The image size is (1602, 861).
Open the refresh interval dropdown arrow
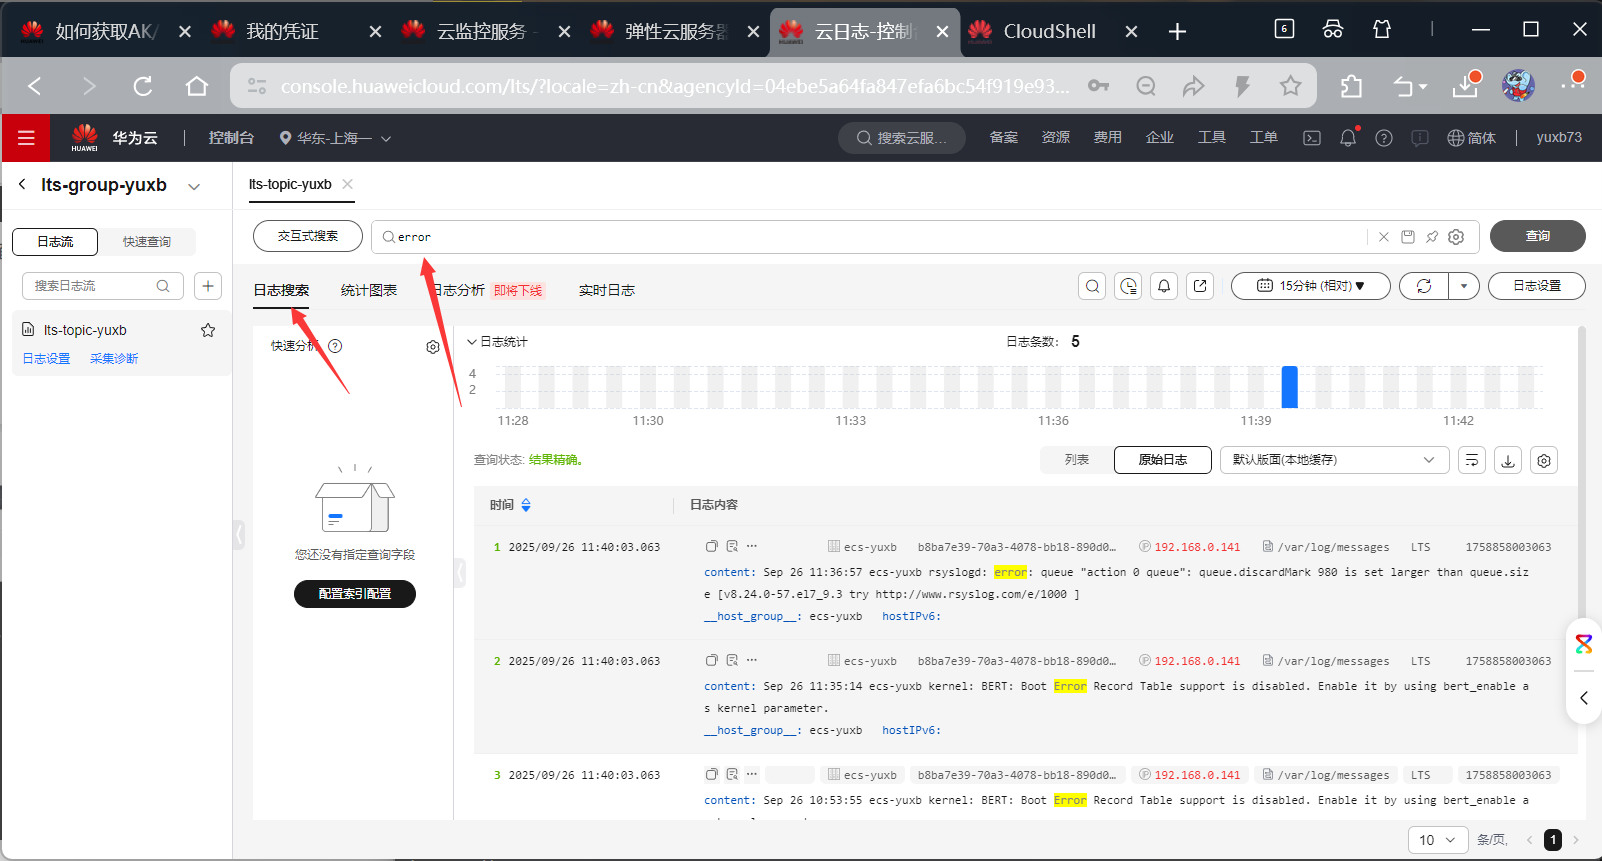pyautogui.click(x=1464, y=286)
